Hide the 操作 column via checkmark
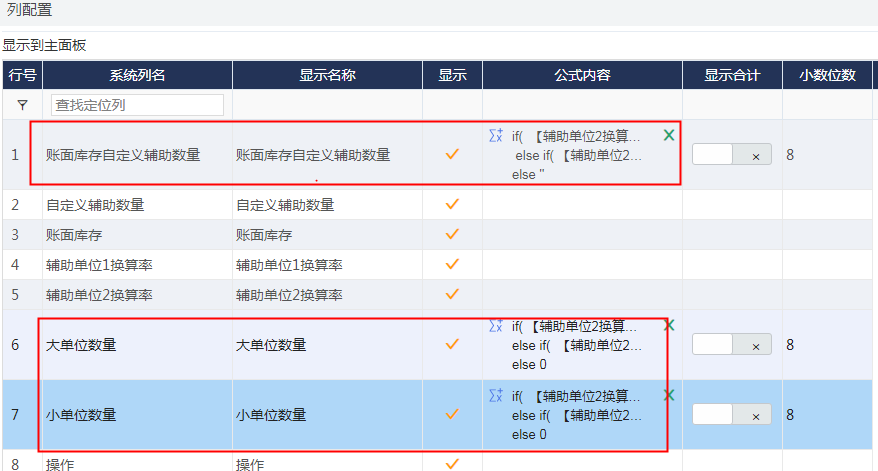Viewport: 878px width, 471px height. 452,464
